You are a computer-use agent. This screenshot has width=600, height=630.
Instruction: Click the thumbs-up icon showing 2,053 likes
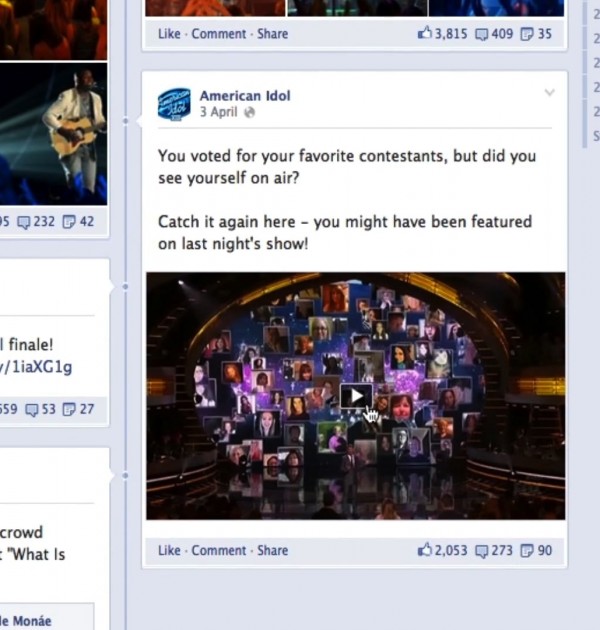tap(425, 550)
